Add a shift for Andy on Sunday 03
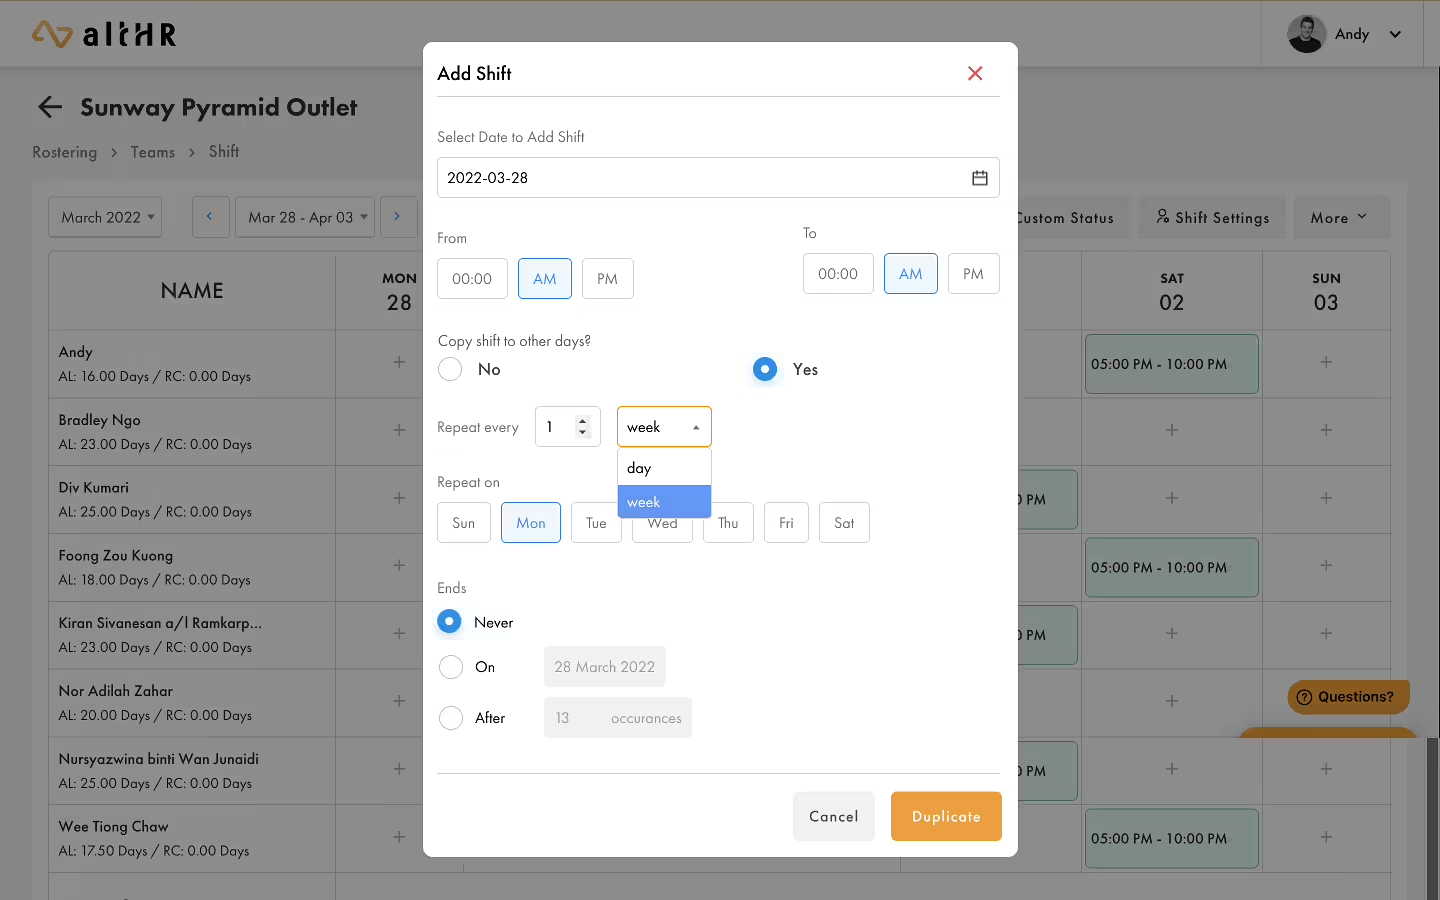 click(x=1326, y=362)
